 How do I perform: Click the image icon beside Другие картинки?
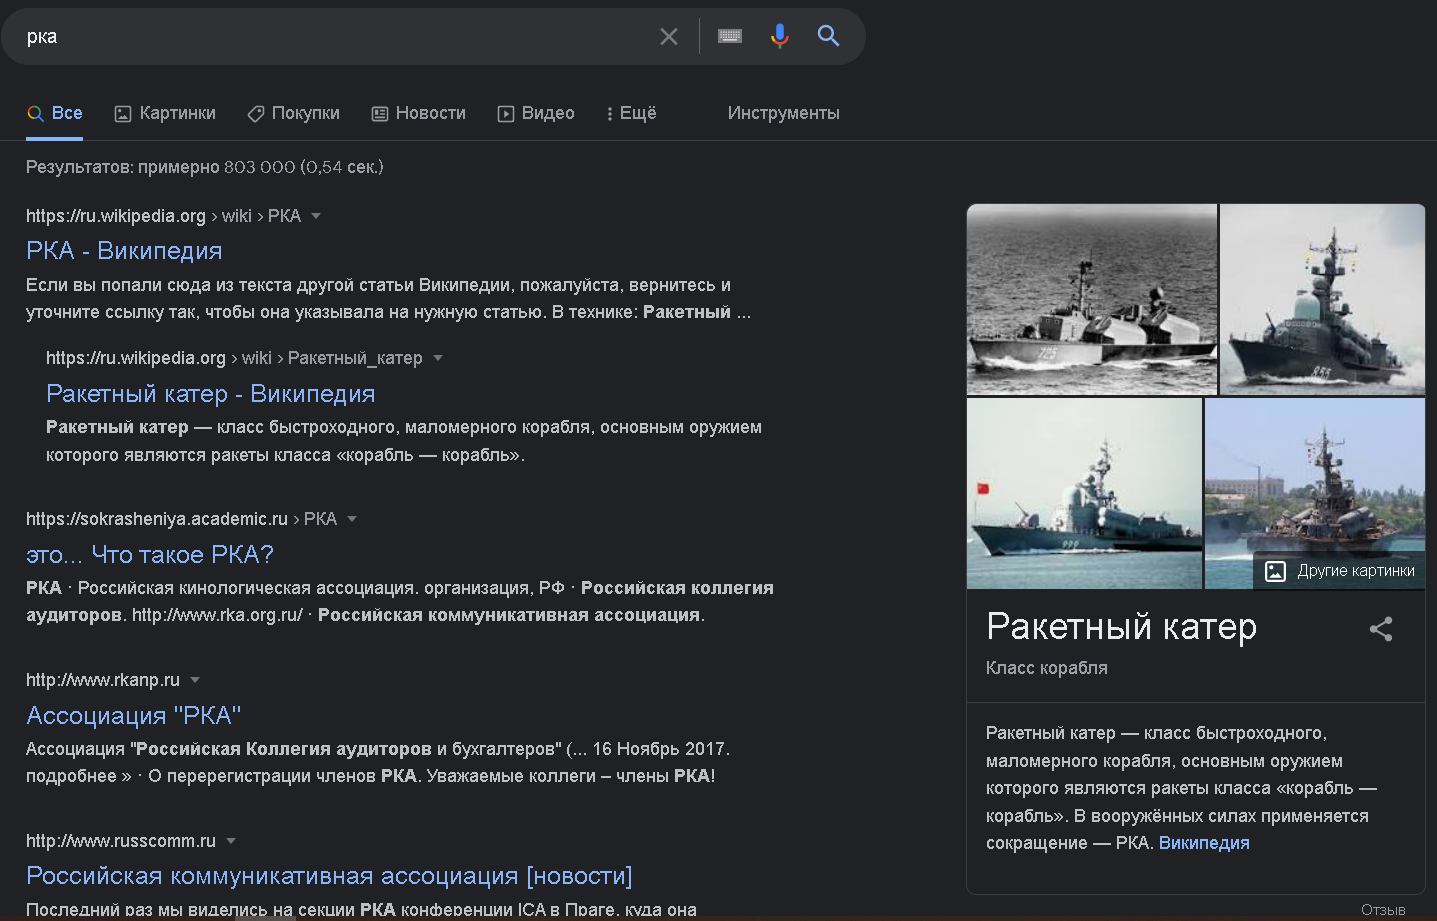coord(1275,571)
